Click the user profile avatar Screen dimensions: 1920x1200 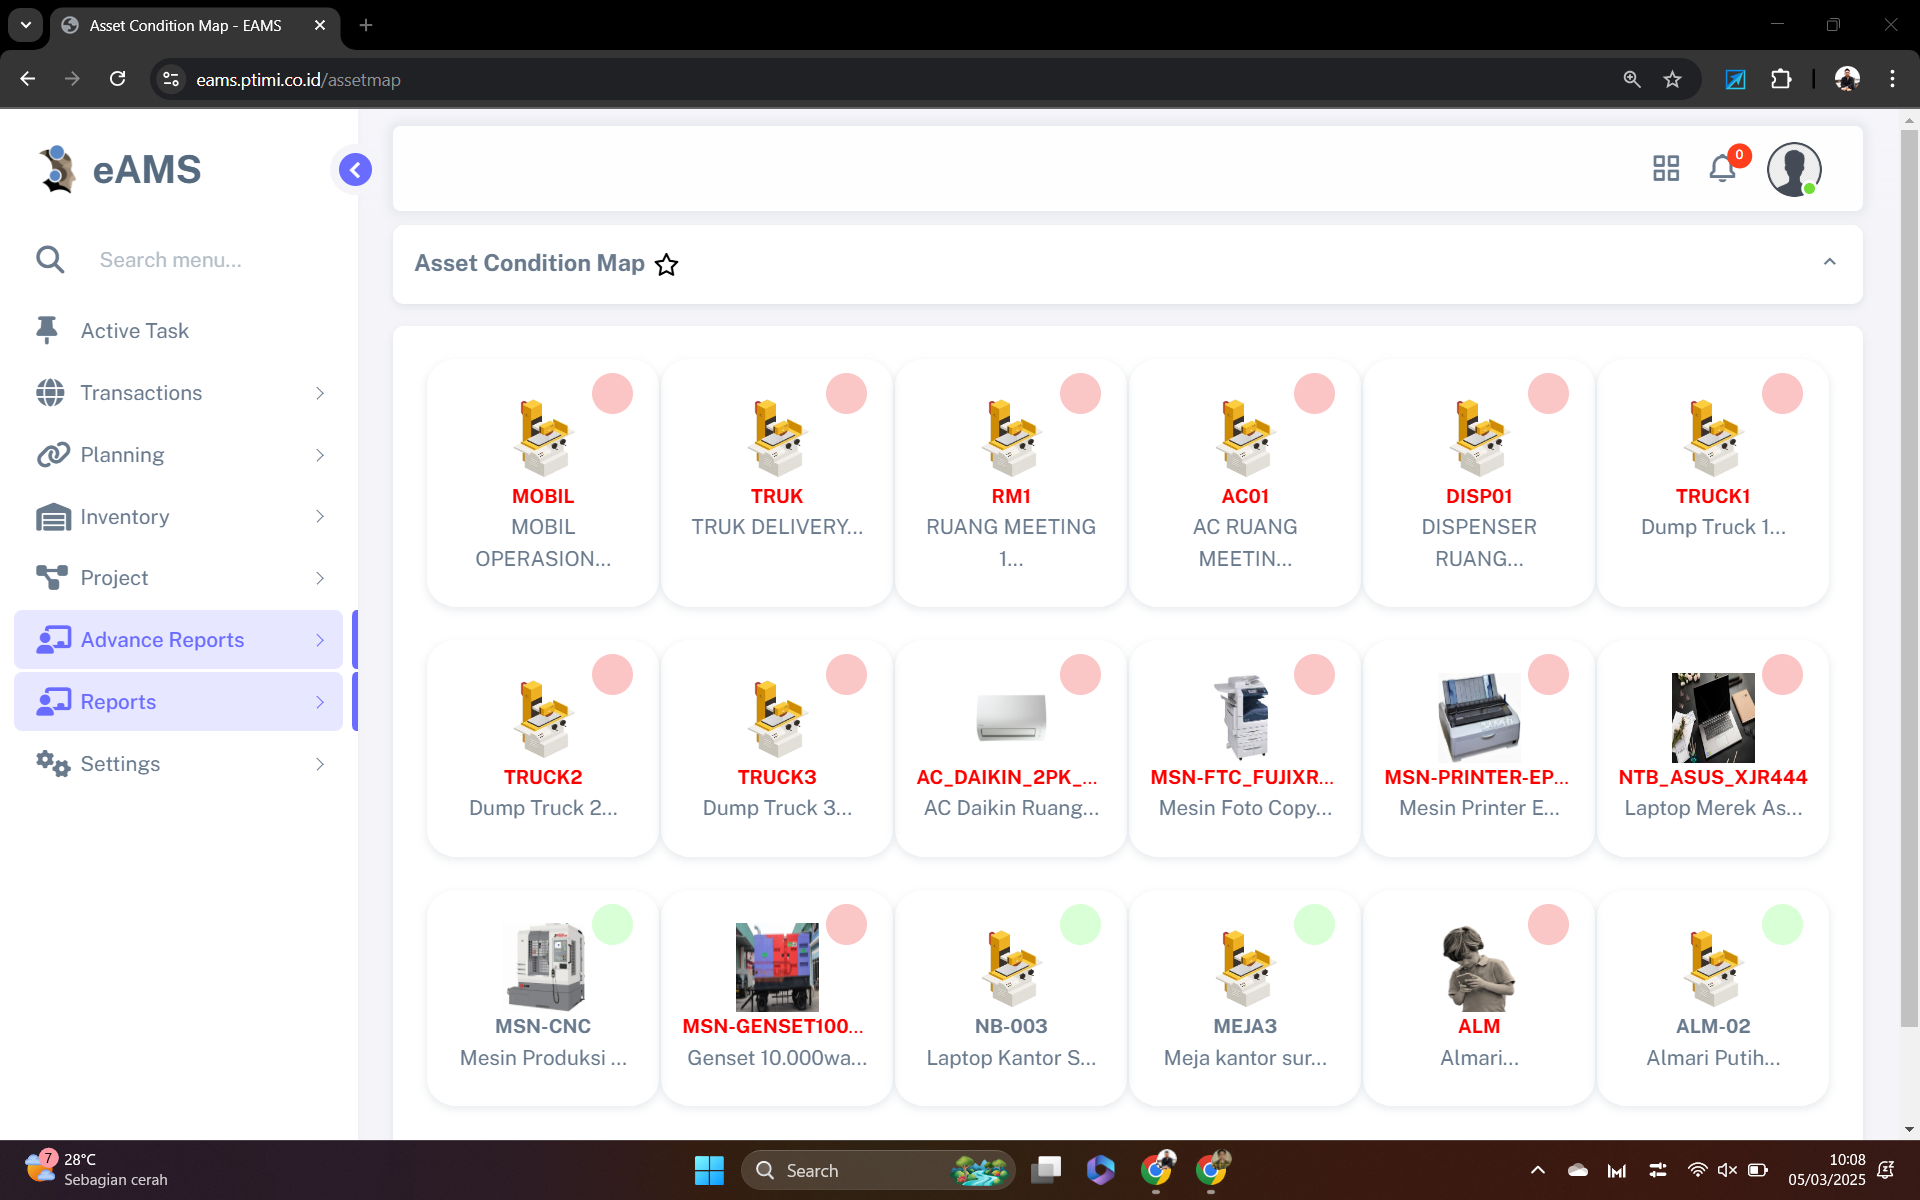click(1793, 169)
